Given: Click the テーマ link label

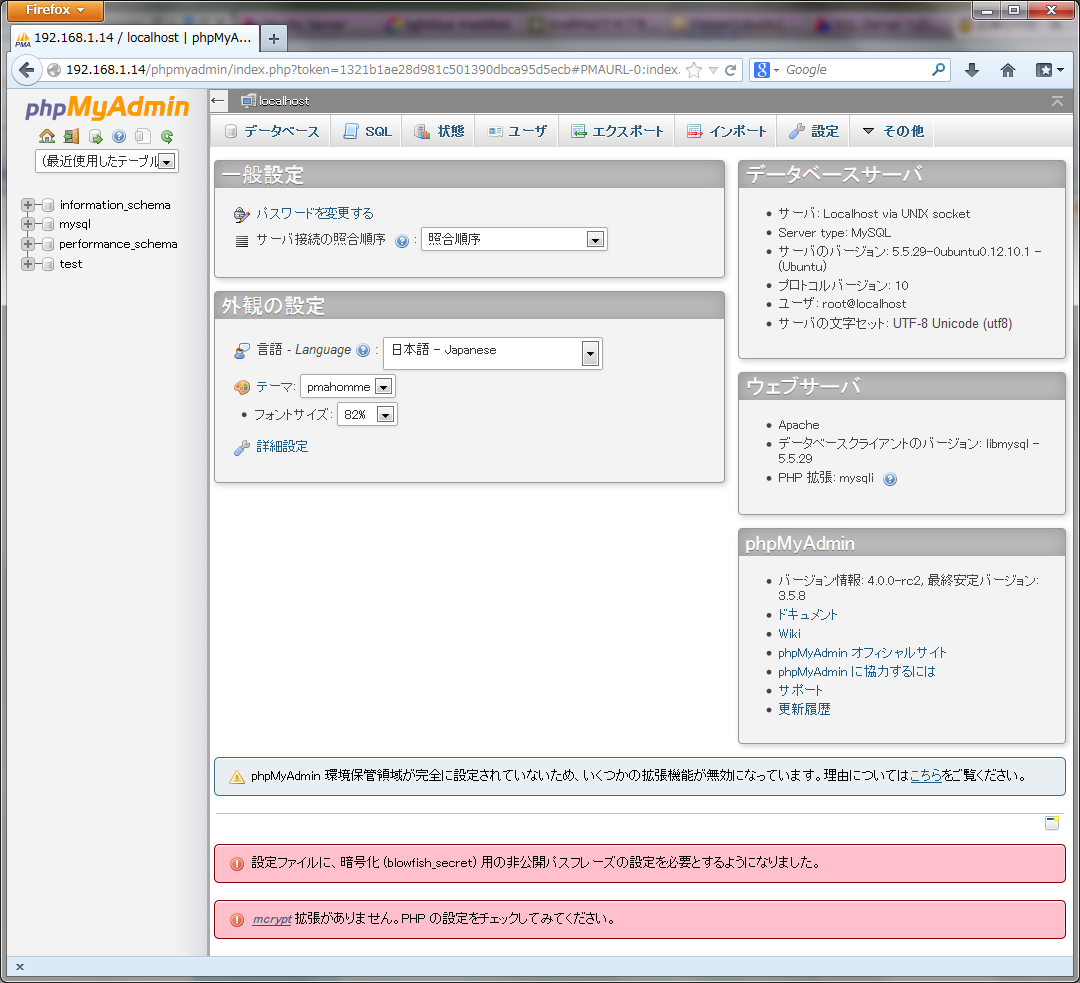Looking at the screenshot, I should tap(276, 387).
